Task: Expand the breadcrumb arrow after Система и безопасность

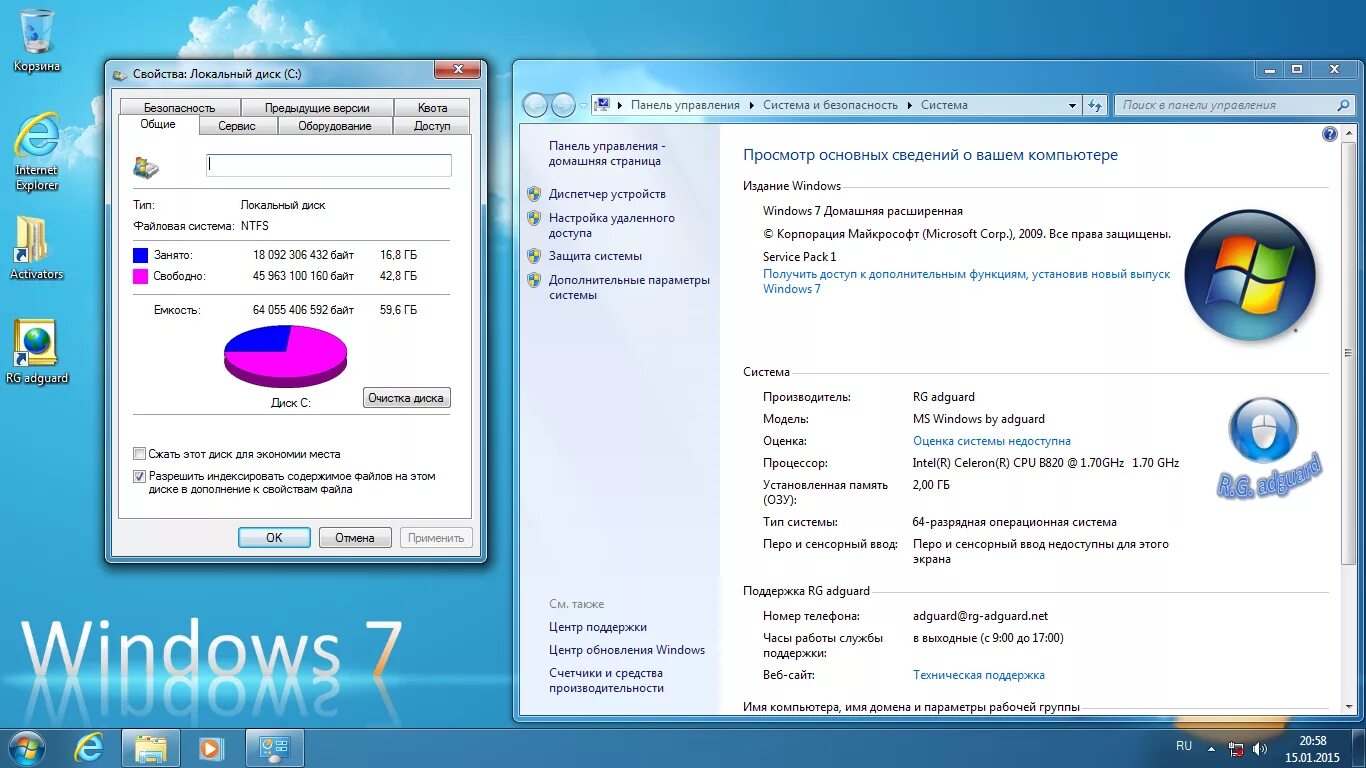Action: tap(910, 105)
